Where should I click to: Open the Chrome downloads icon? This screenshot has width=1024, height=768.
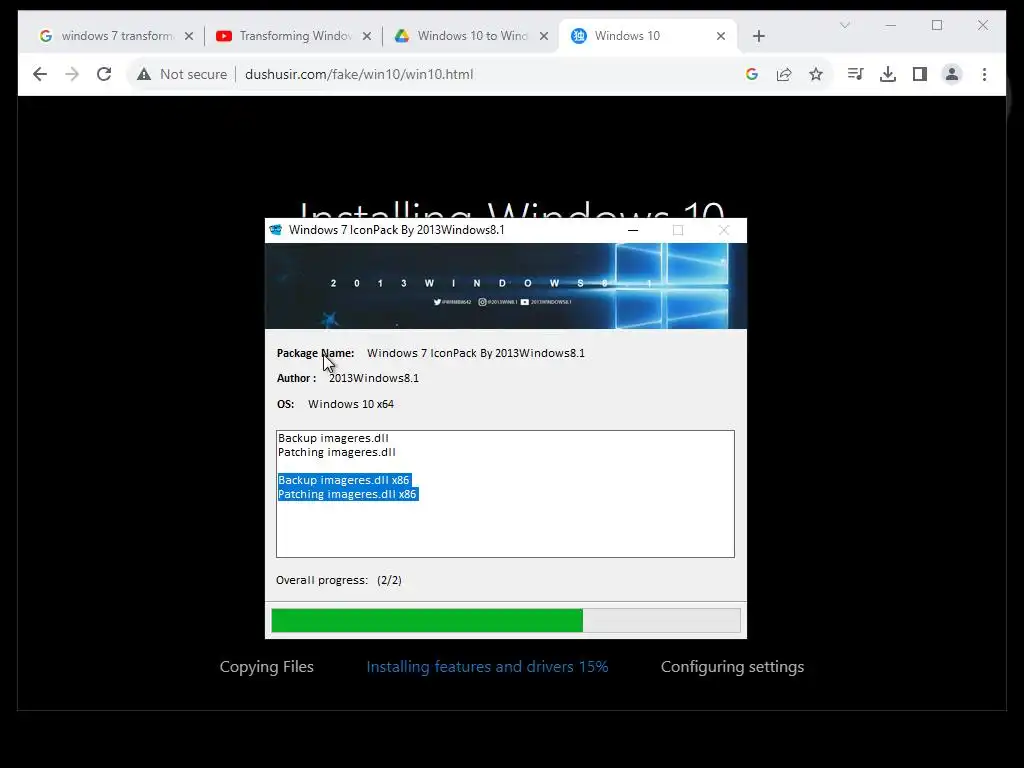coord(888,74)
